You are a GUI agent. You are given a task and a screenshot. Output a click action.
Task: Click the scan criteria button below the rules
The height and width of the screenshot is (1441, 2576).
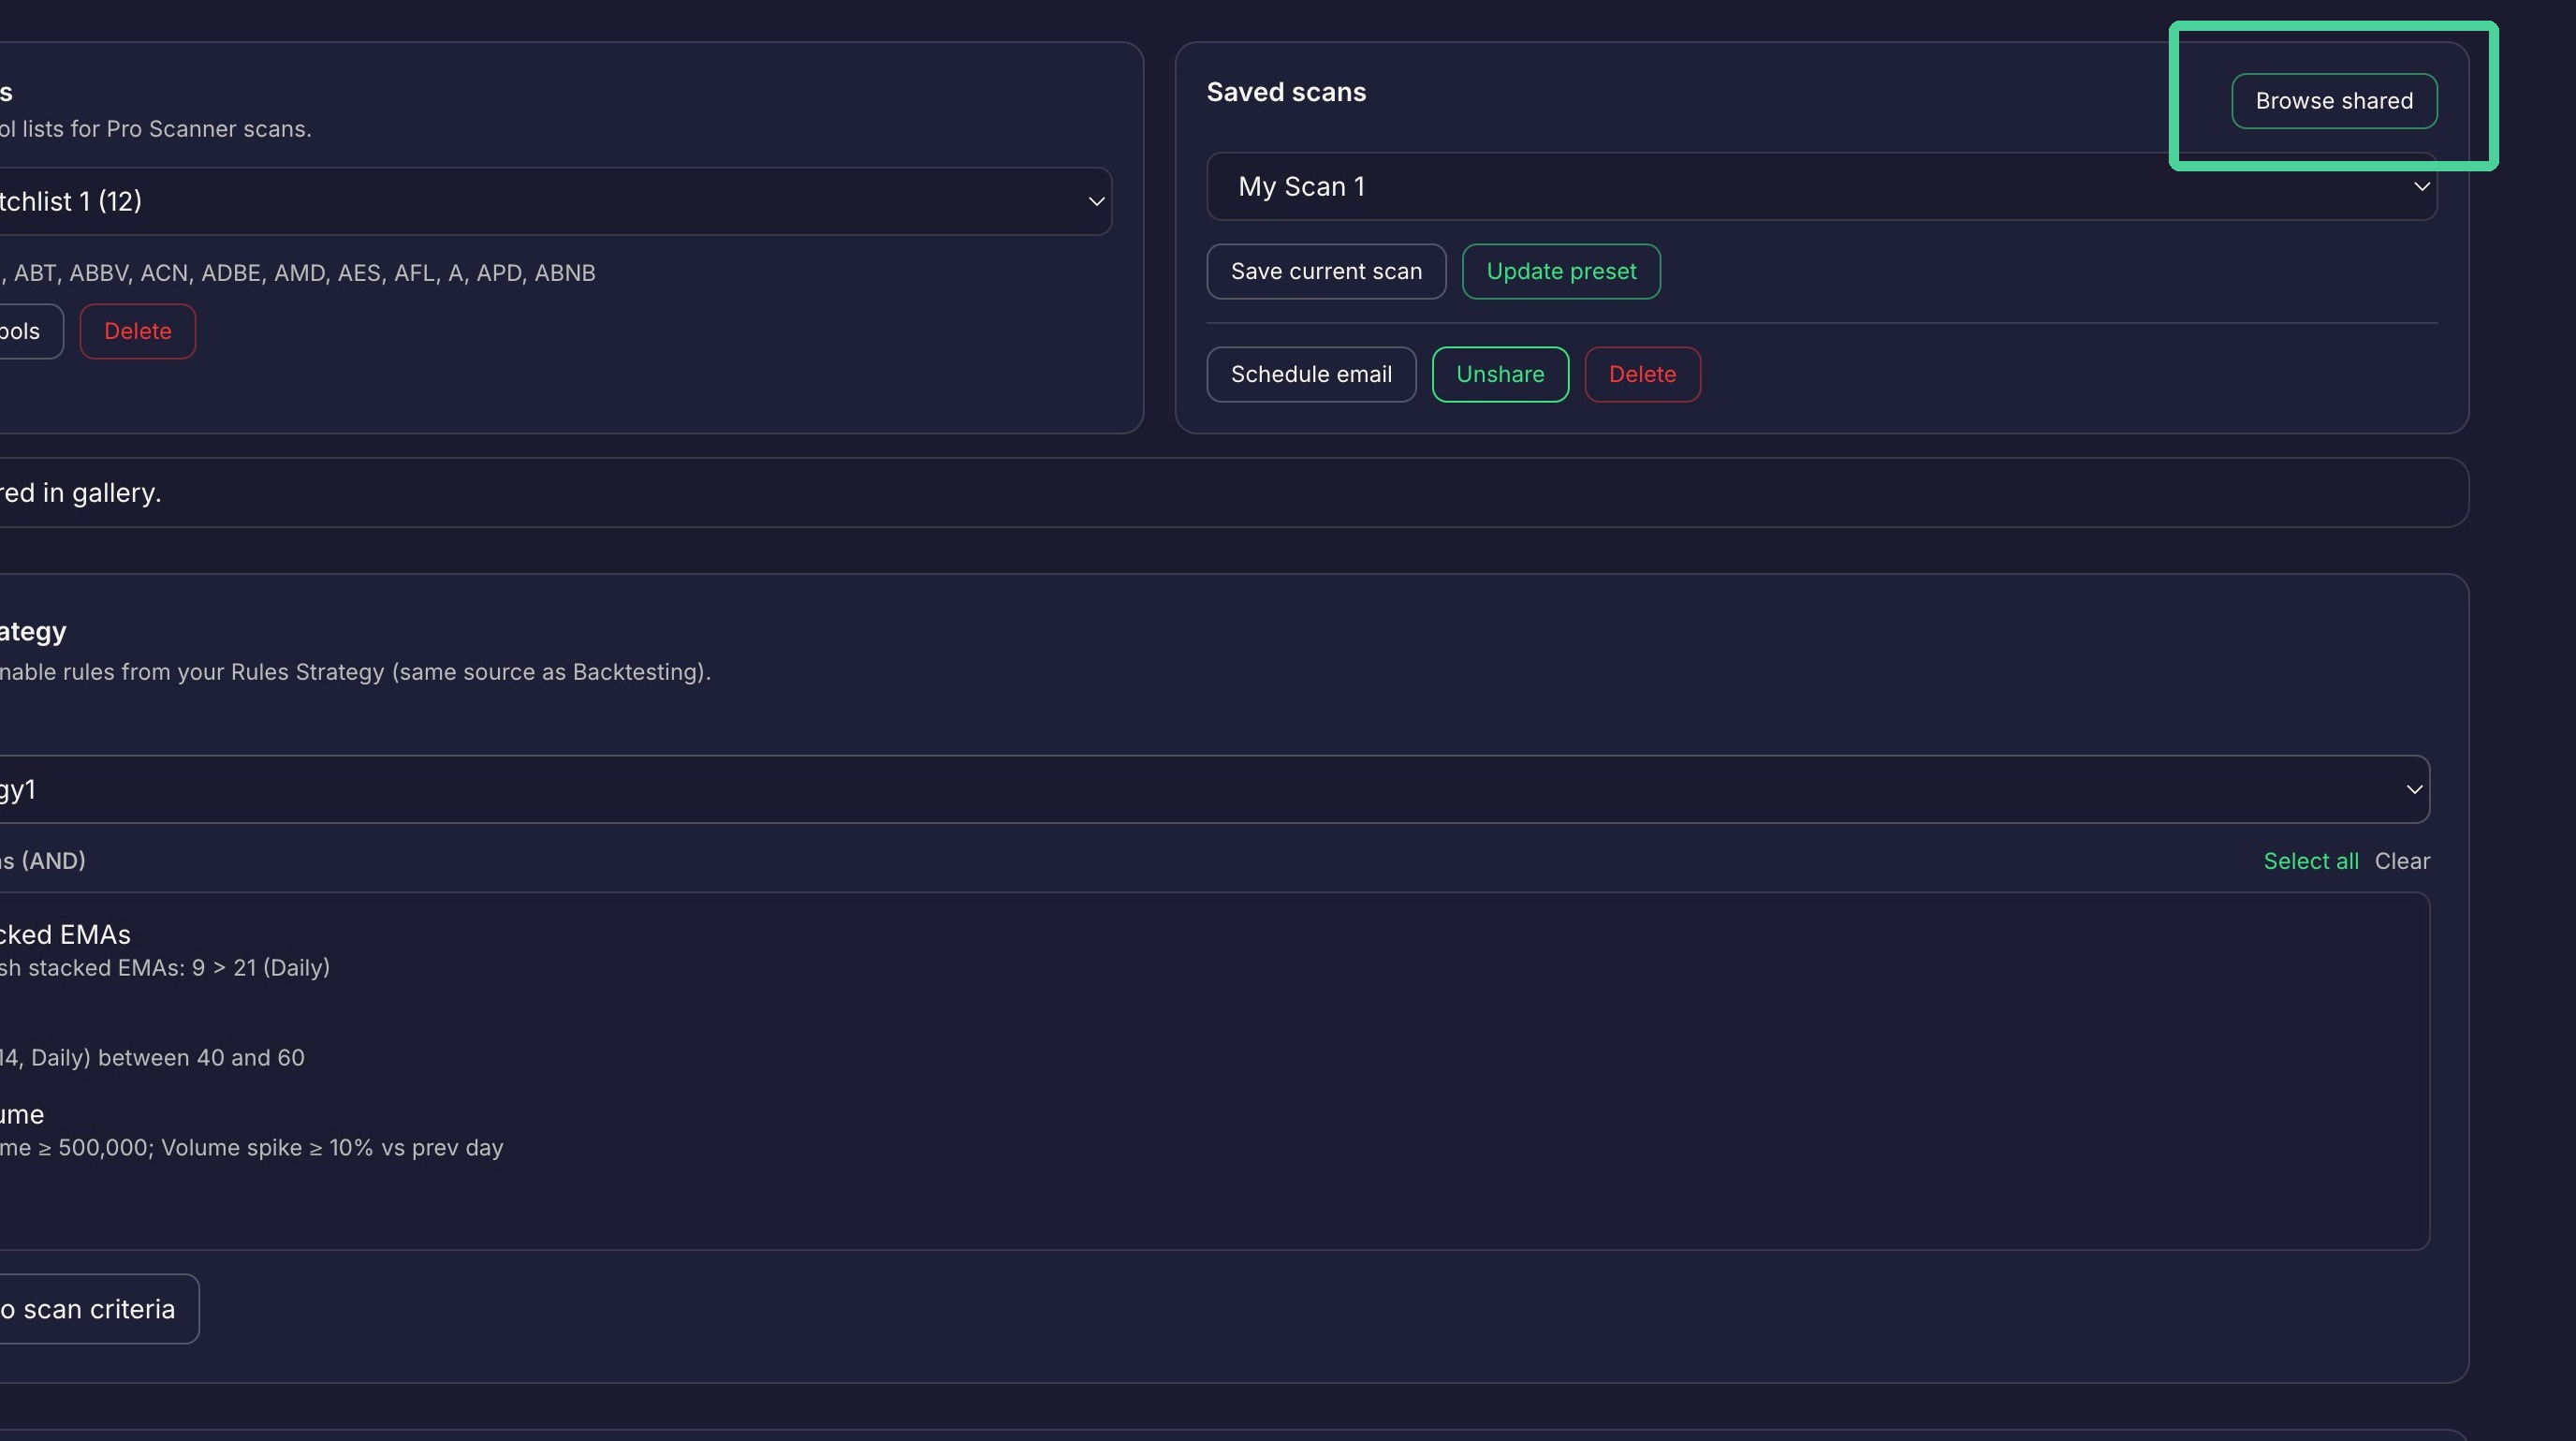[x=98, y=1309]
